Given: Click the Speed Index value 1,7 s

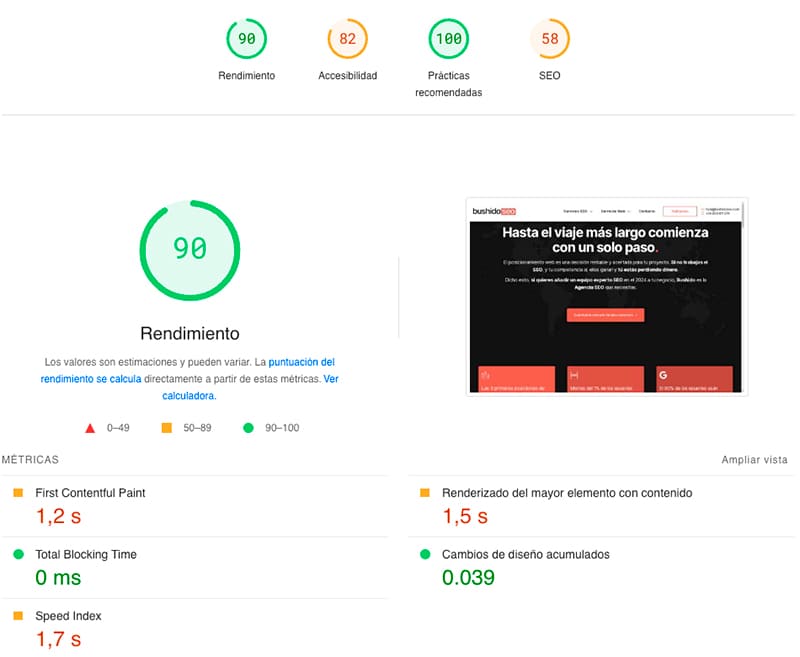Looking at the screenshot, I should pos(58,638).
